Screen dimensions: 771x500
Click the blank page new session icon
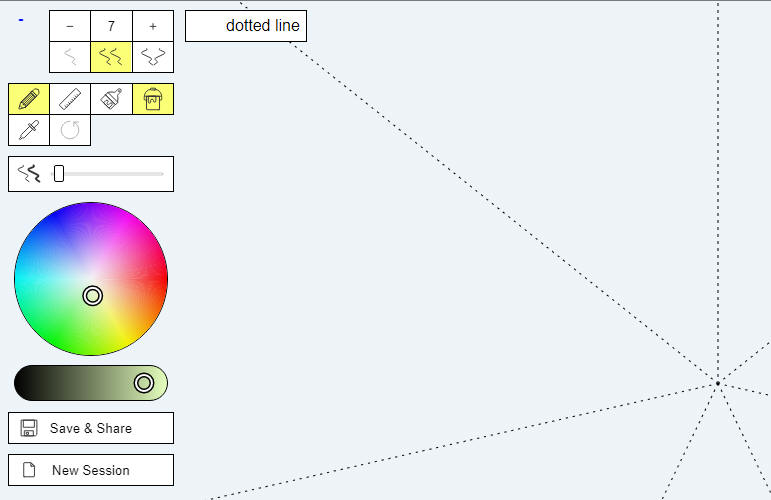pyautogui.click(x=29, y=470)
